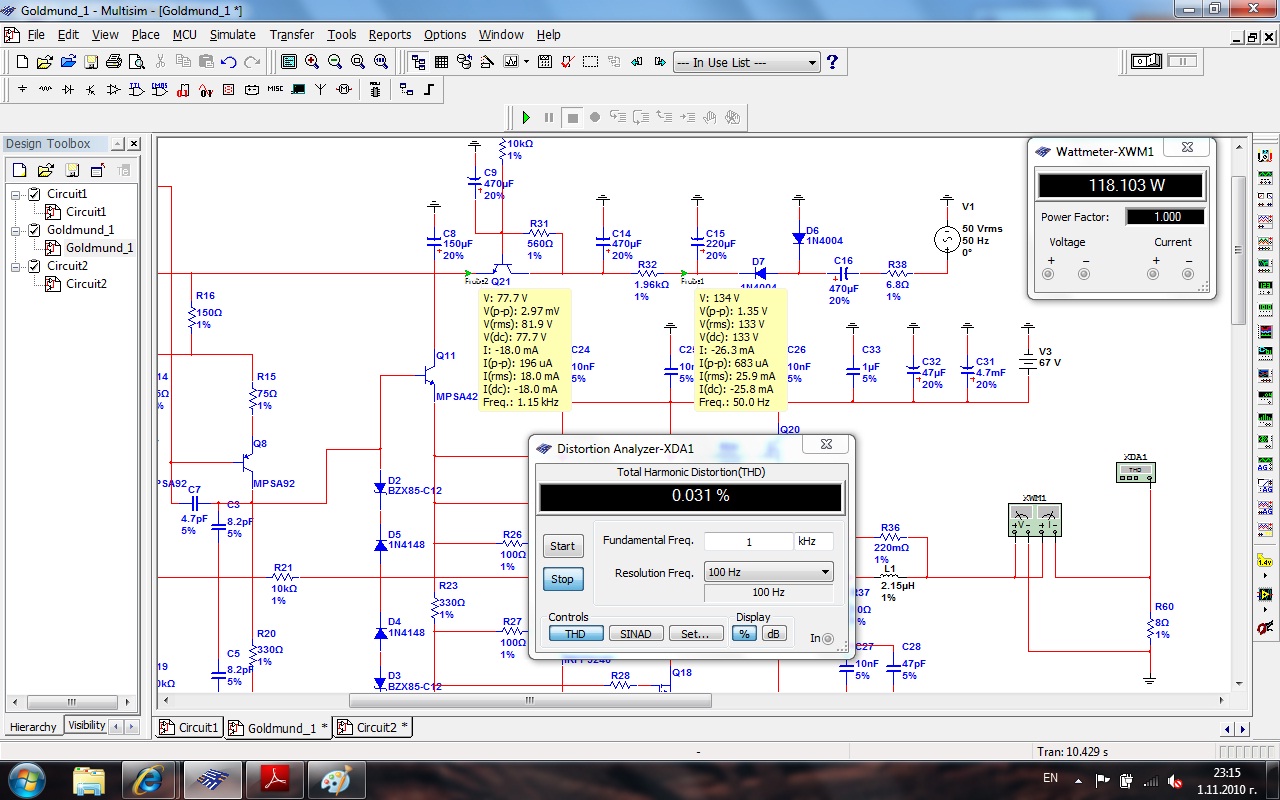Place a source component
The width and height of the screenshot is (1280, 800).
click(x=22, y=89)
